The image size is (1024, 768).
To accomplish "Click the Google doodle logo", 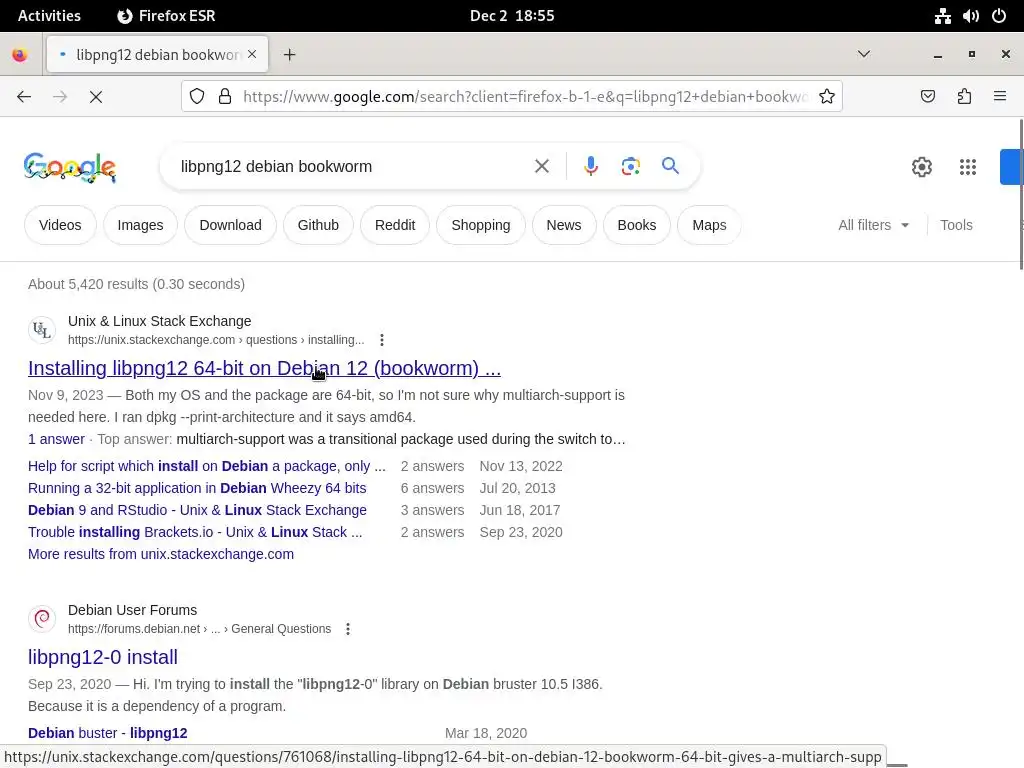I will pyautogui.click(x=70, y=167).
